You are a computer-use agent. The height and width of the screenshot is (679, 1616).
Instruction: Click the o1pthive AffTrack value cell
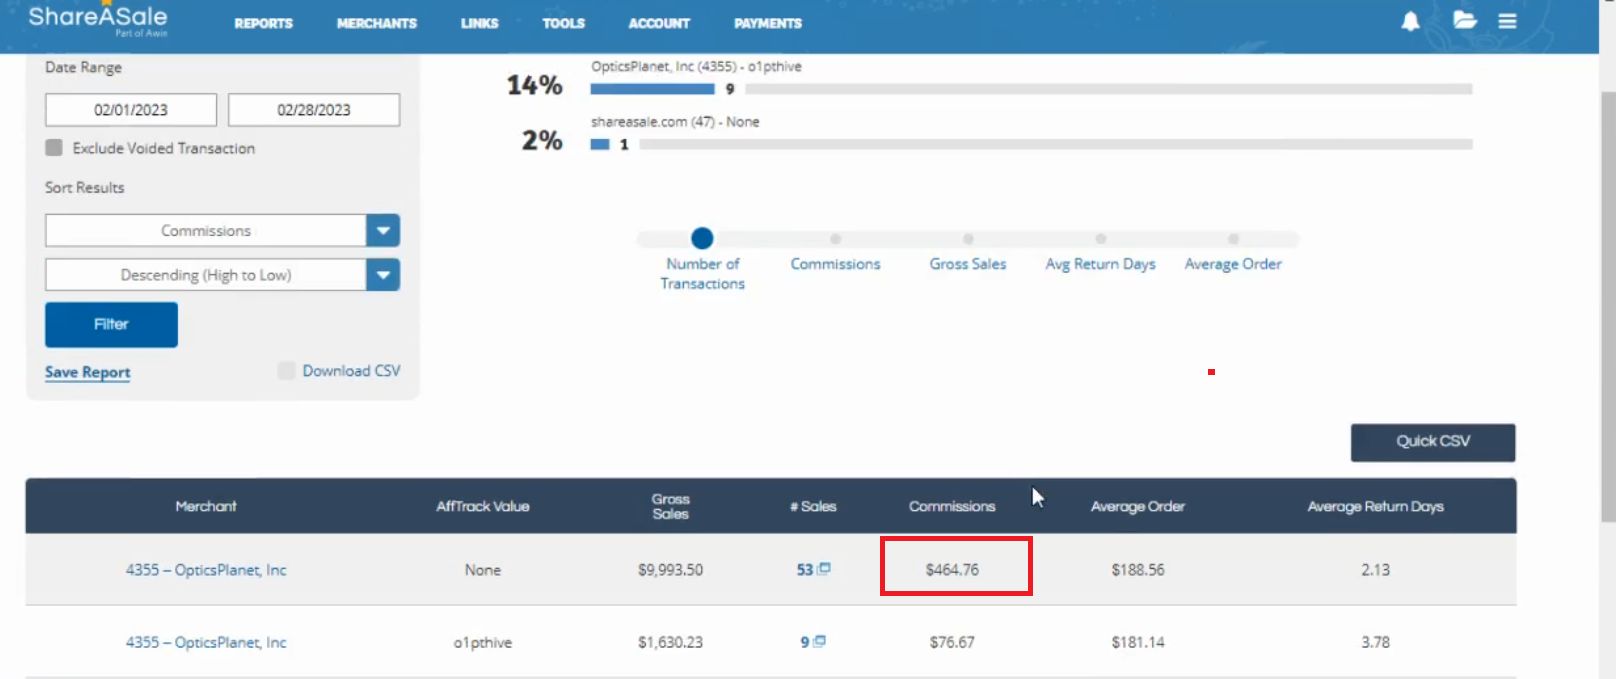coord(482,642)
